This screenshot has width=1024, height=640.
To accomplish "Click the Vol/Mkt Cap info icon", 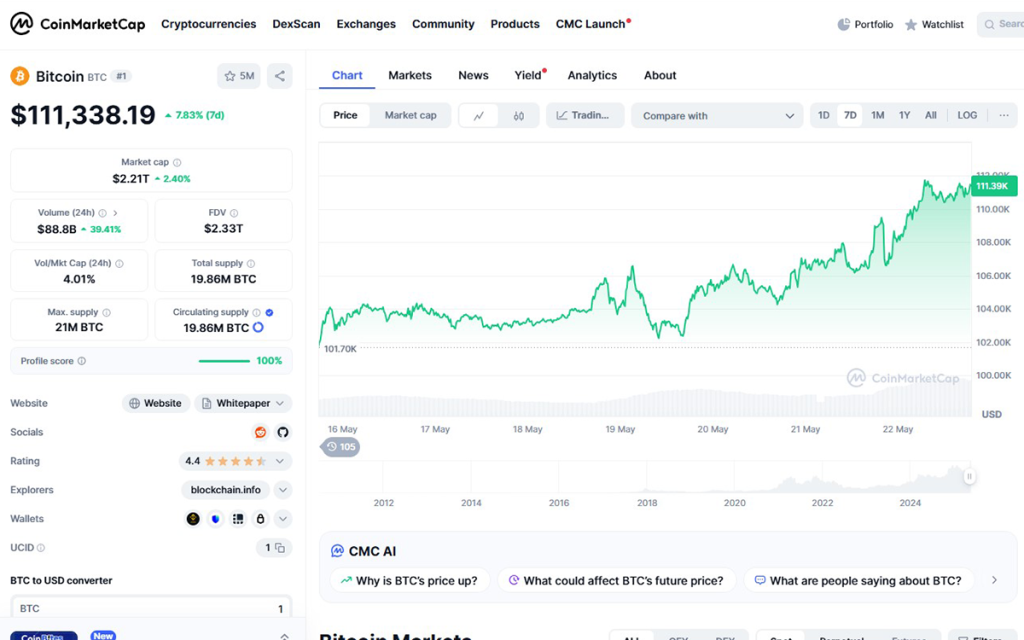I will [x=120, y=263].
